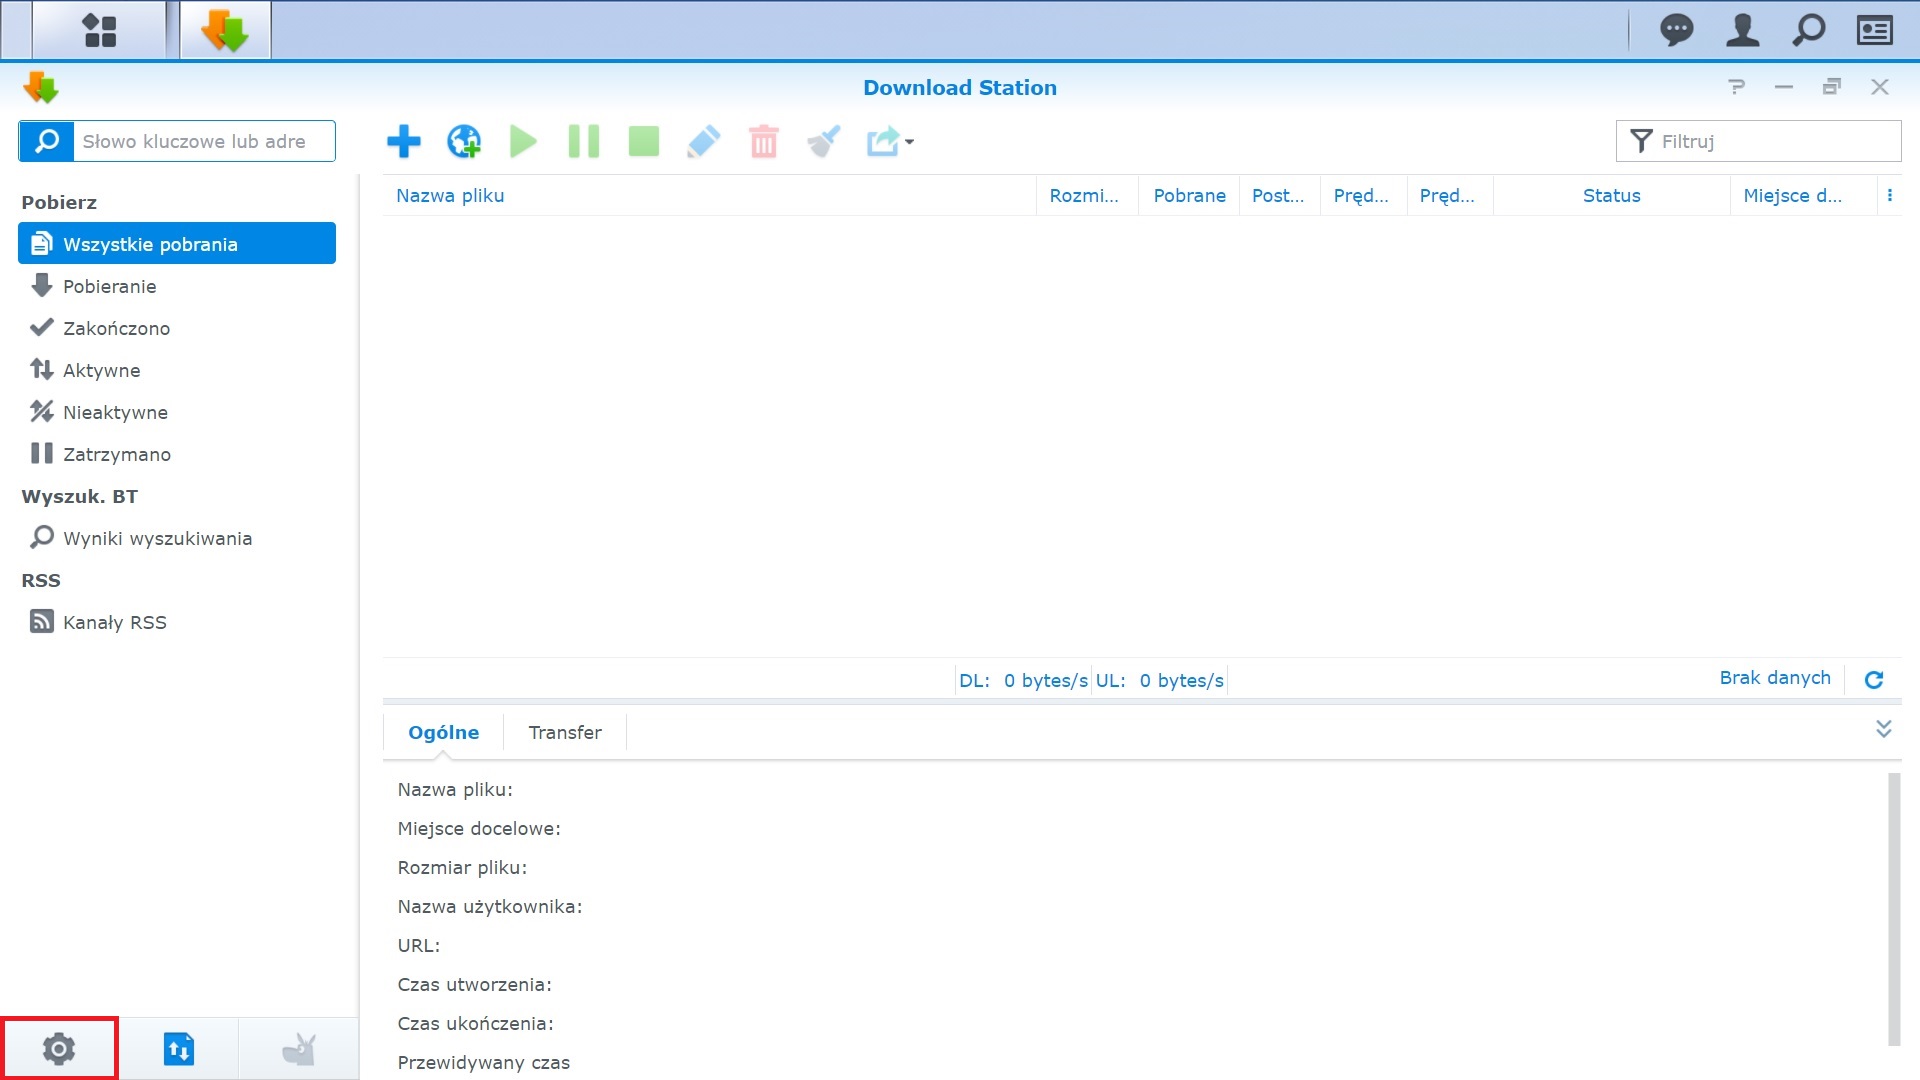Open the DSM main menu icon
This screenshot has width=1920, height=1080.
(x=99, y=30)
